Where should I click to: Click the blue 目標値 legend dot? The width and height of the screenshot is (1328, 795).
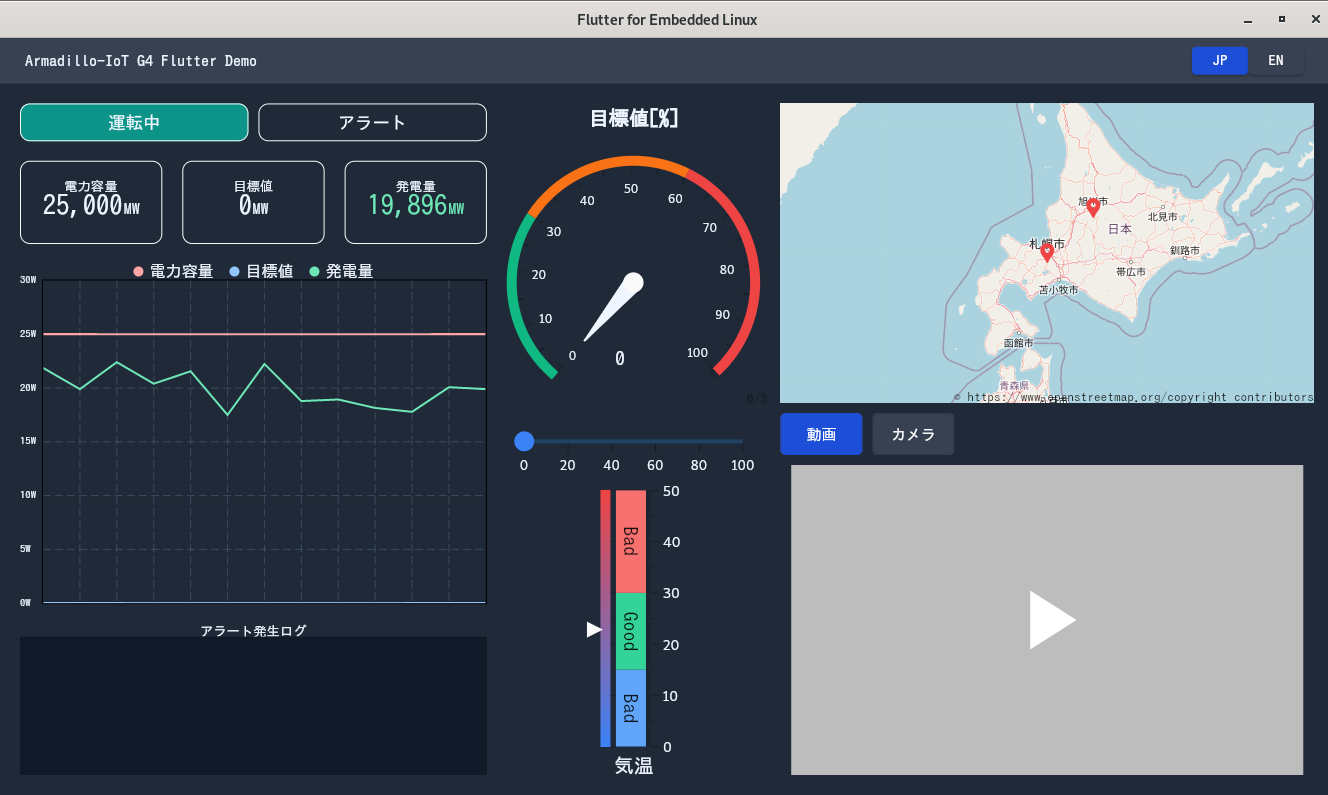point(235,272)
